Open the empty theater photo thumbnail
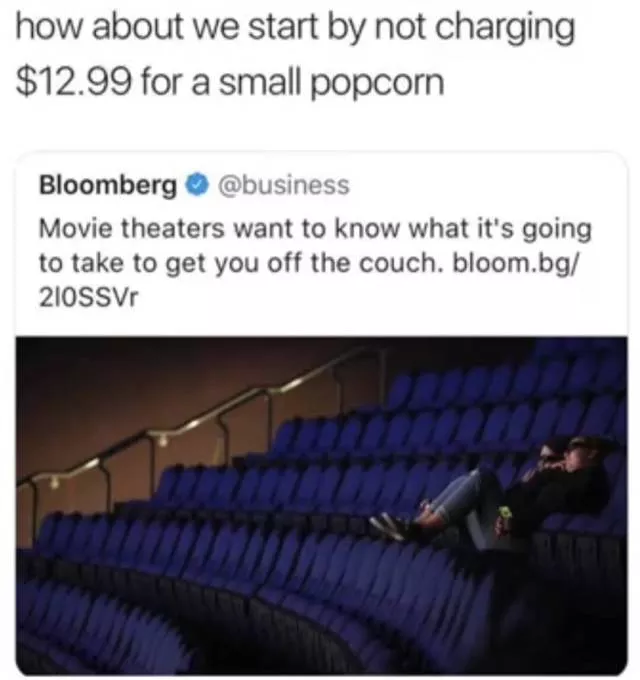640x680 pixels. tap(322, 505)
